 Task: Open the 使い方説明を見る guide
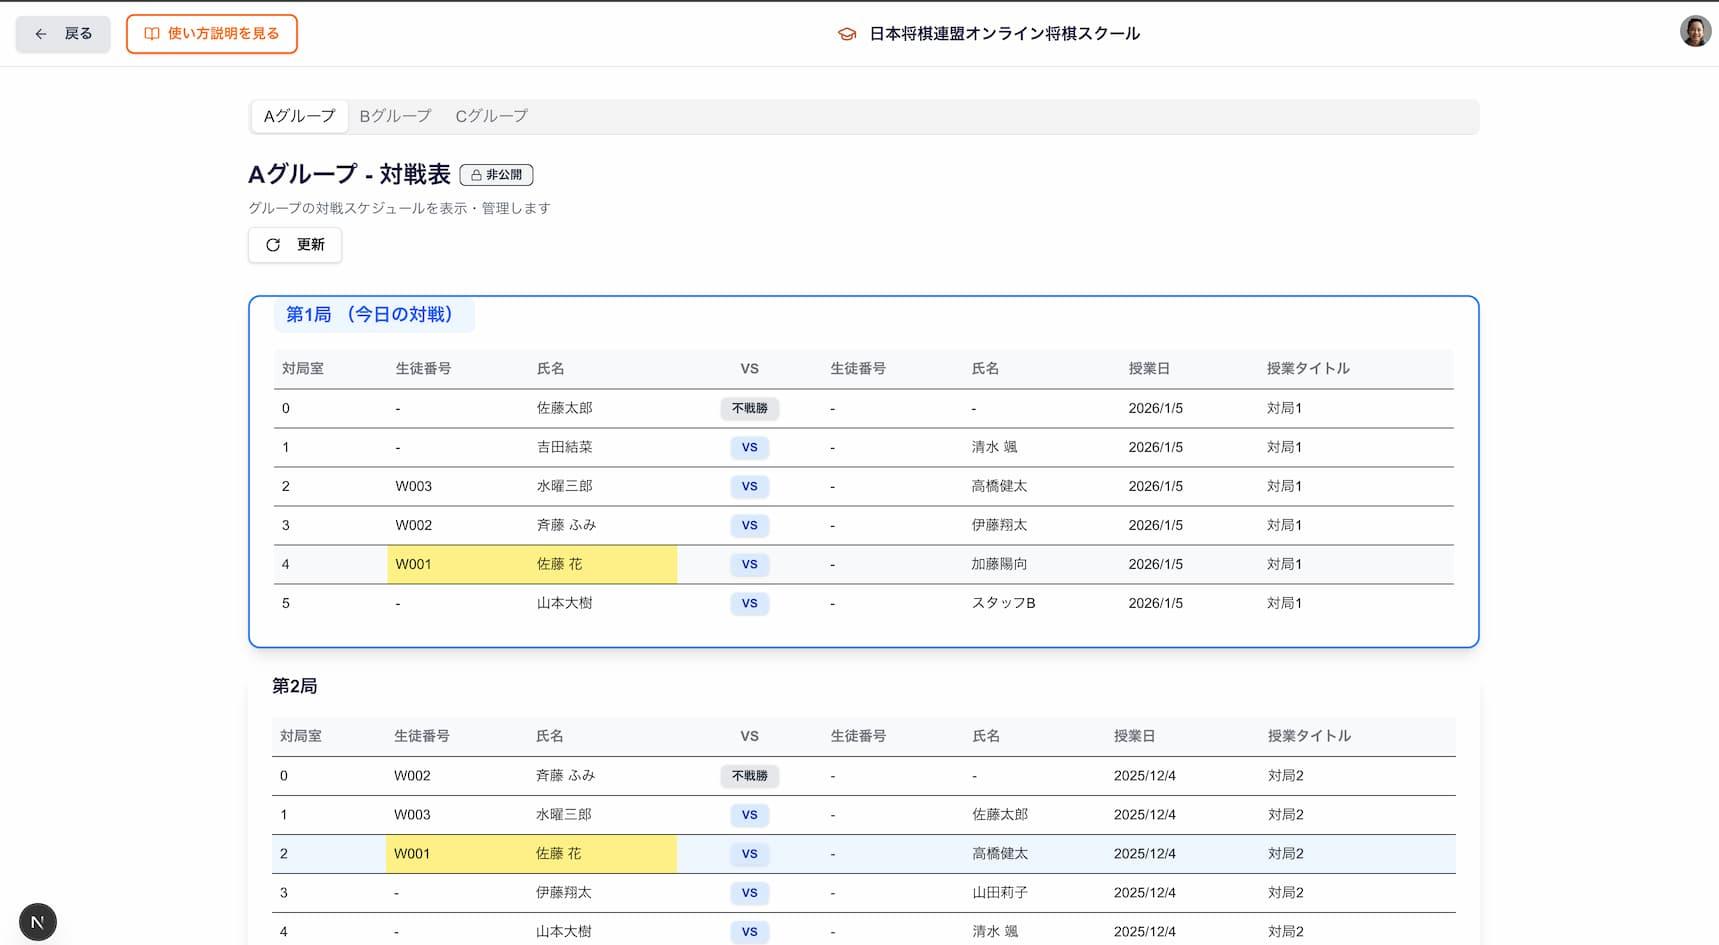(211, 33)
